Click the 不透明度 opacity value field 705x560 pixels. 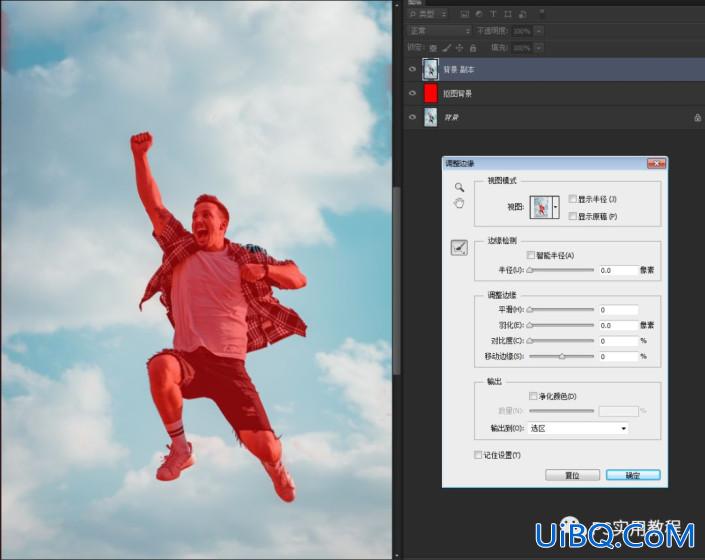tap(522, 31)
